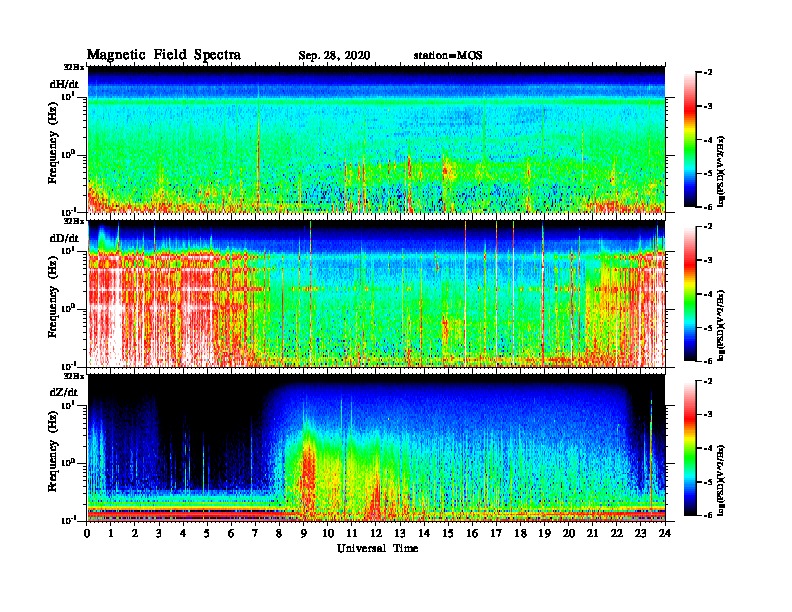Click the x-axis tick label "0"

point(87,534)
